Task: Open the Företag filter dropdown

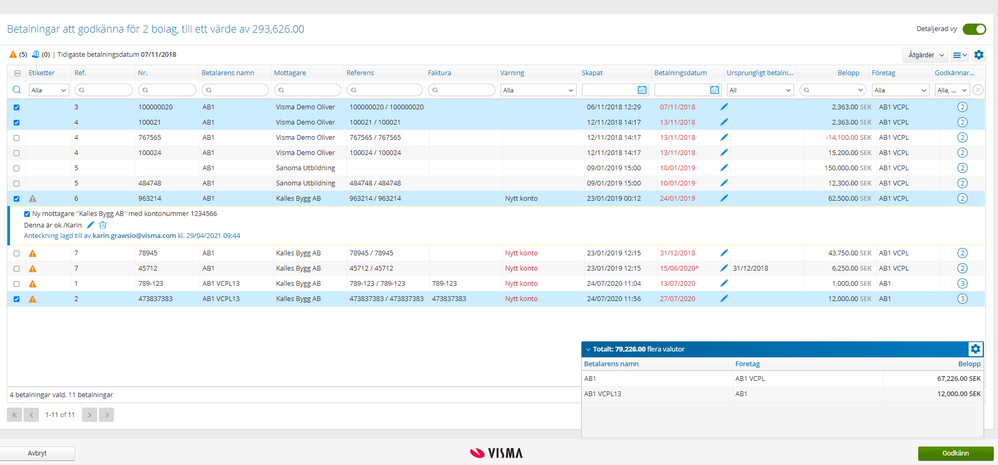Action: click(x=900, y=90)
